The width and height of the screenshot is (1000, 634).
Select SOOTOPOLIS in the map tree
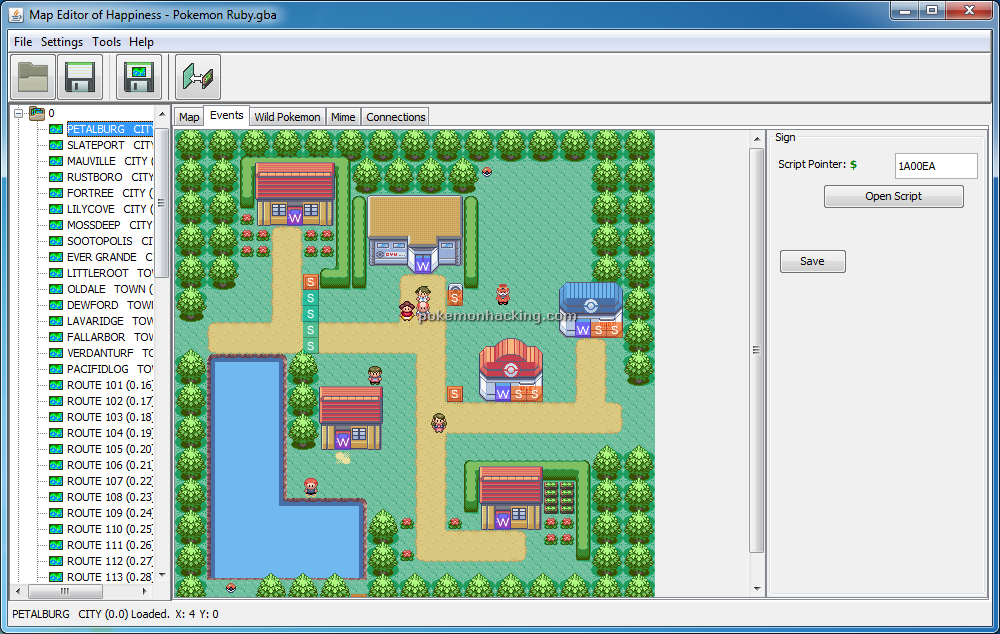pyautogui.click(x=109, y=240)
